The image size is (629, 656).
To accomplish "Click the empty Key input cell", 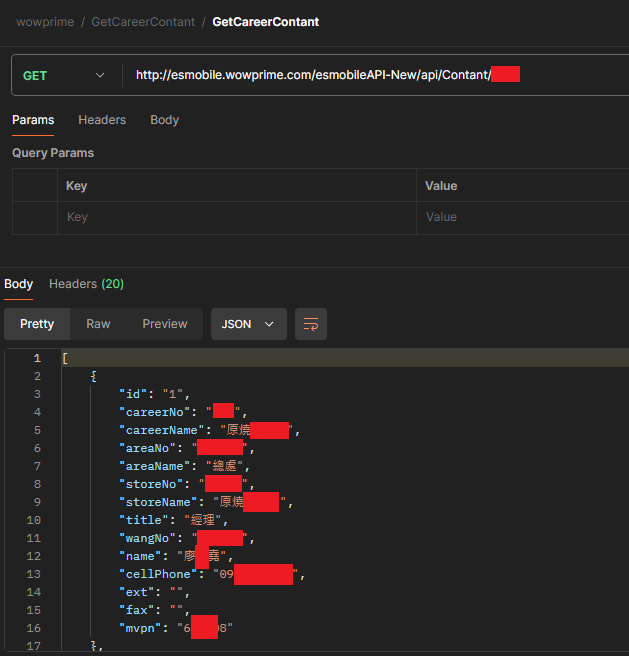I will coord(237,217).
